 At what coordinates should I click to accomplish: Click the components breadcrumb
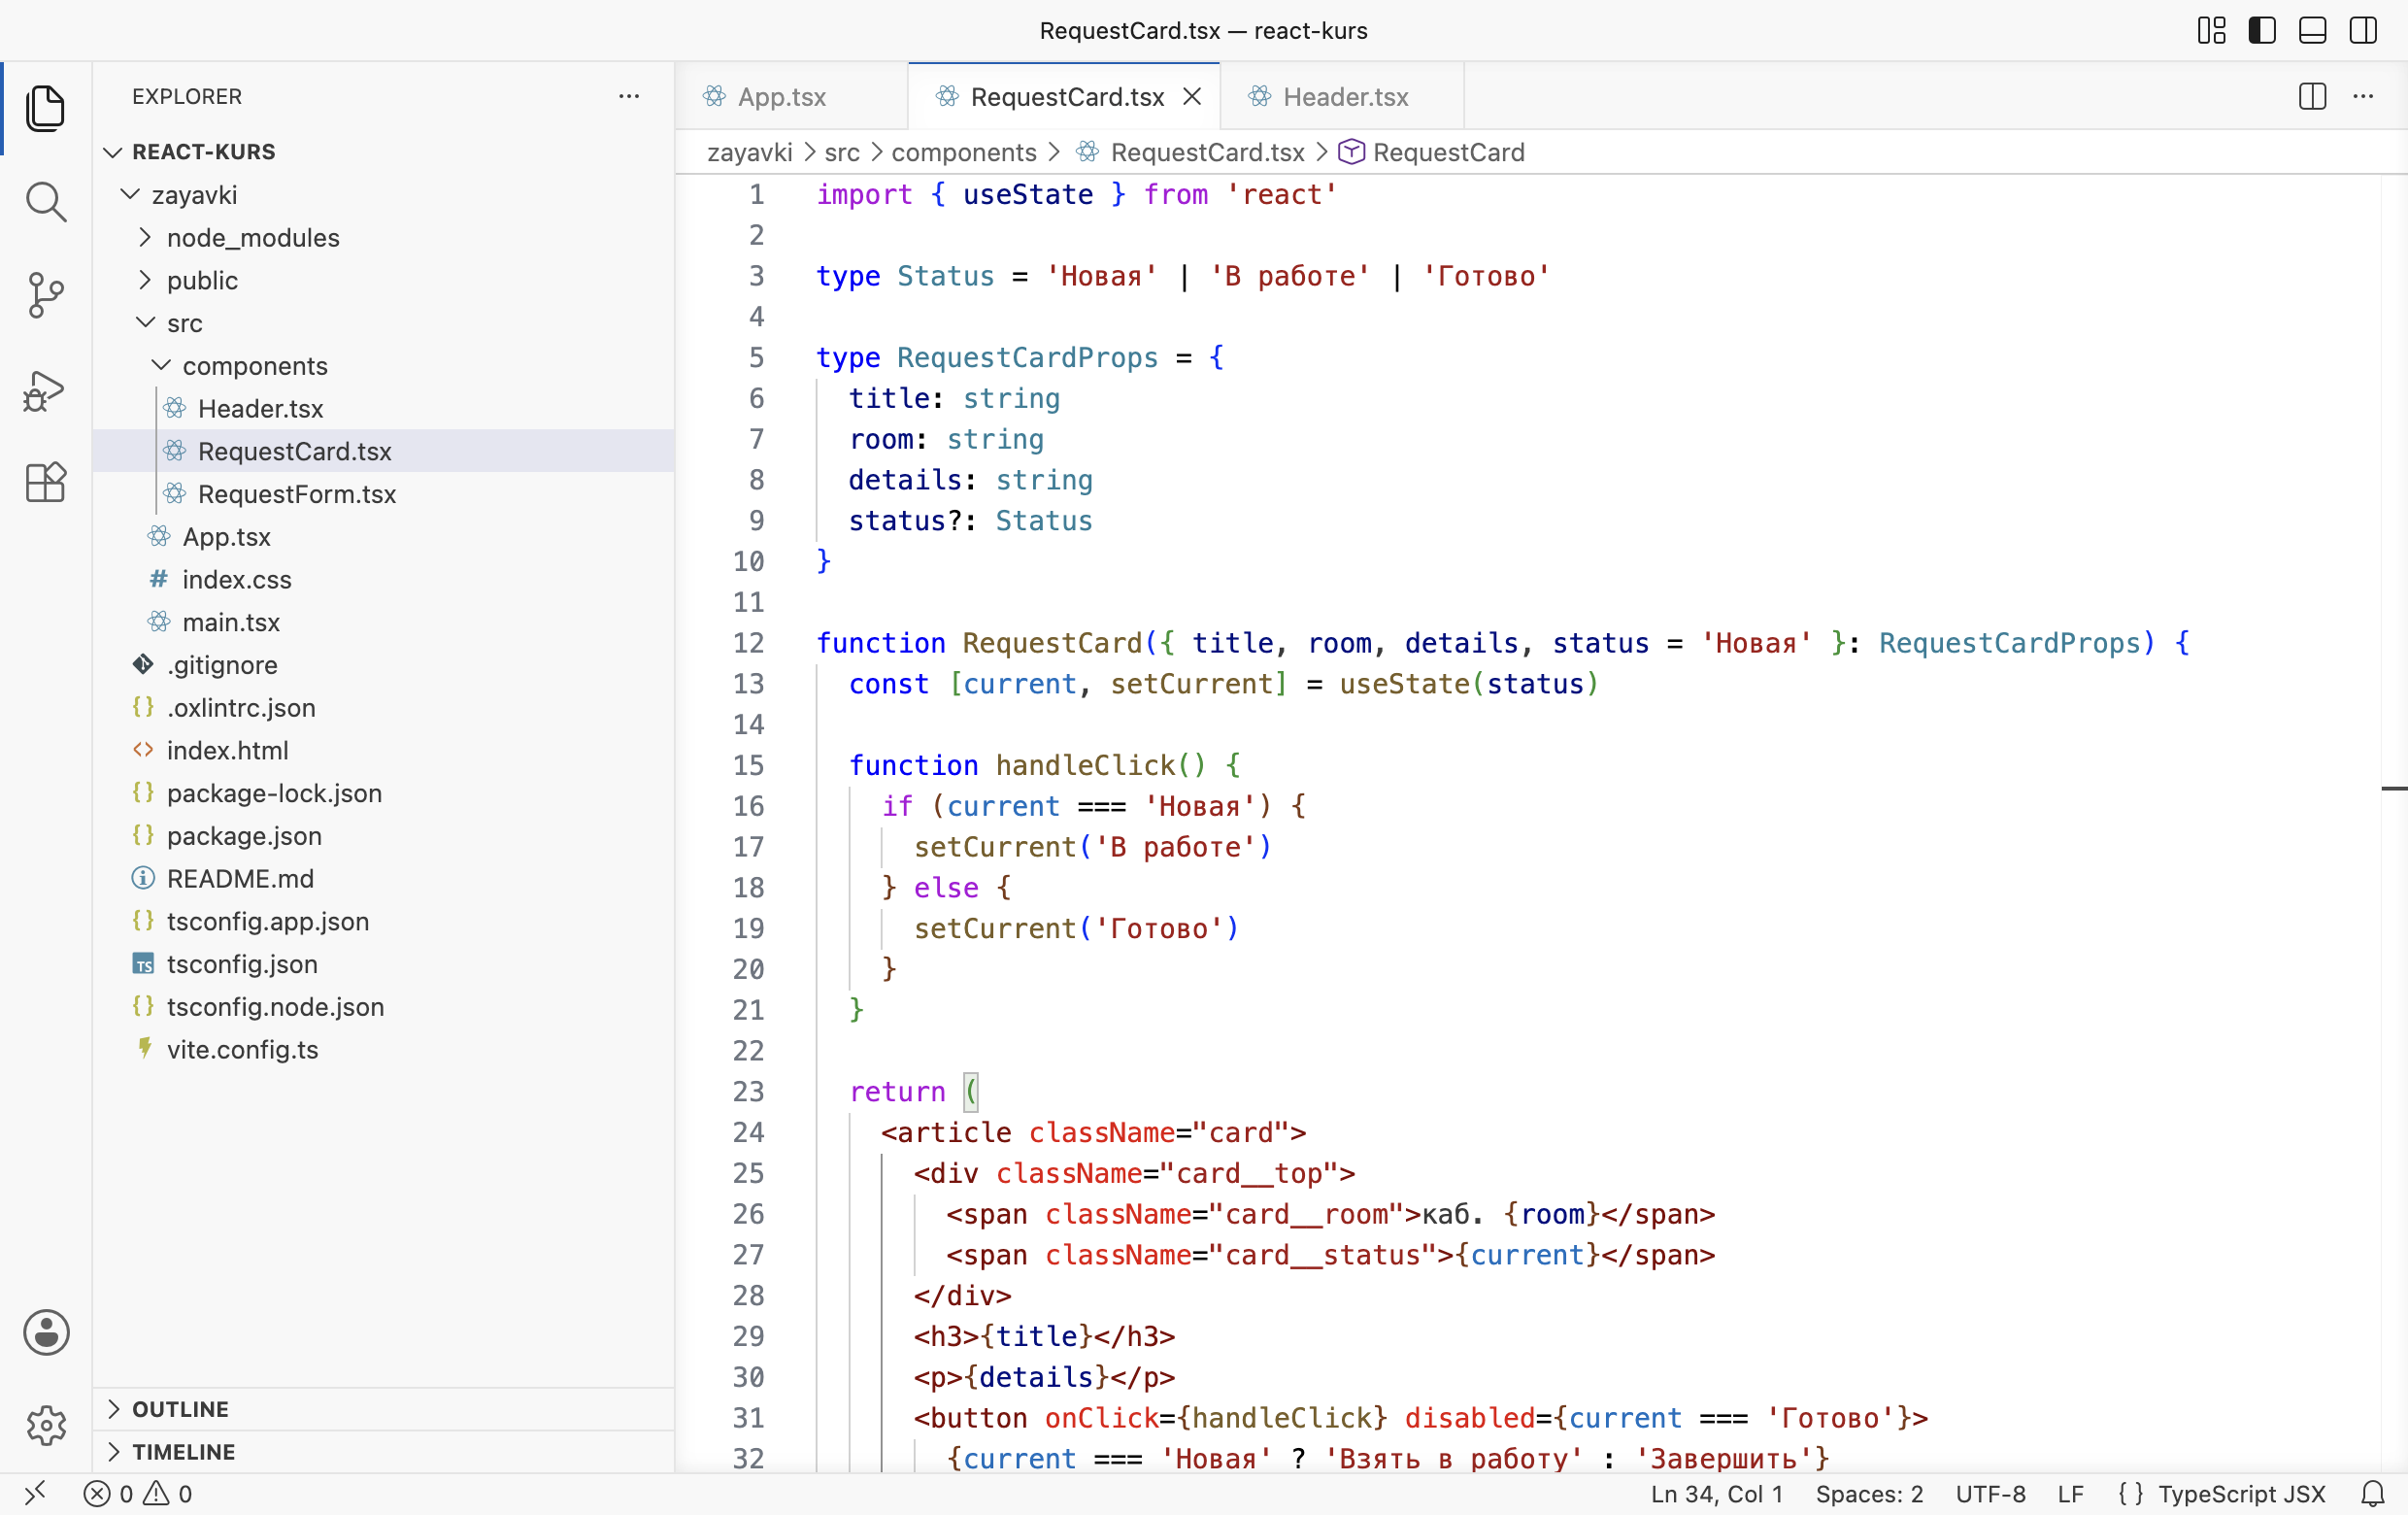[x=964, y=152]
